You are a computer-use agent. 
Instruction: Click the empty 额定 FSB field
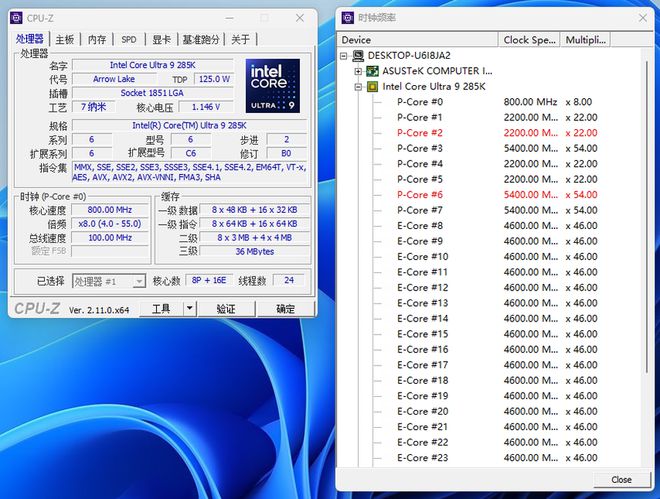tap(110, 252)
